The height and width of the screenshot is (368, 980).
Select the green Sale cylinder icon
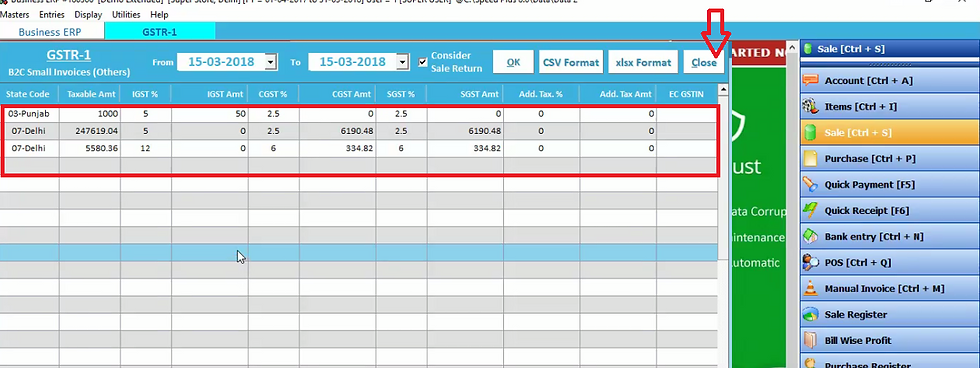(811, 132)
